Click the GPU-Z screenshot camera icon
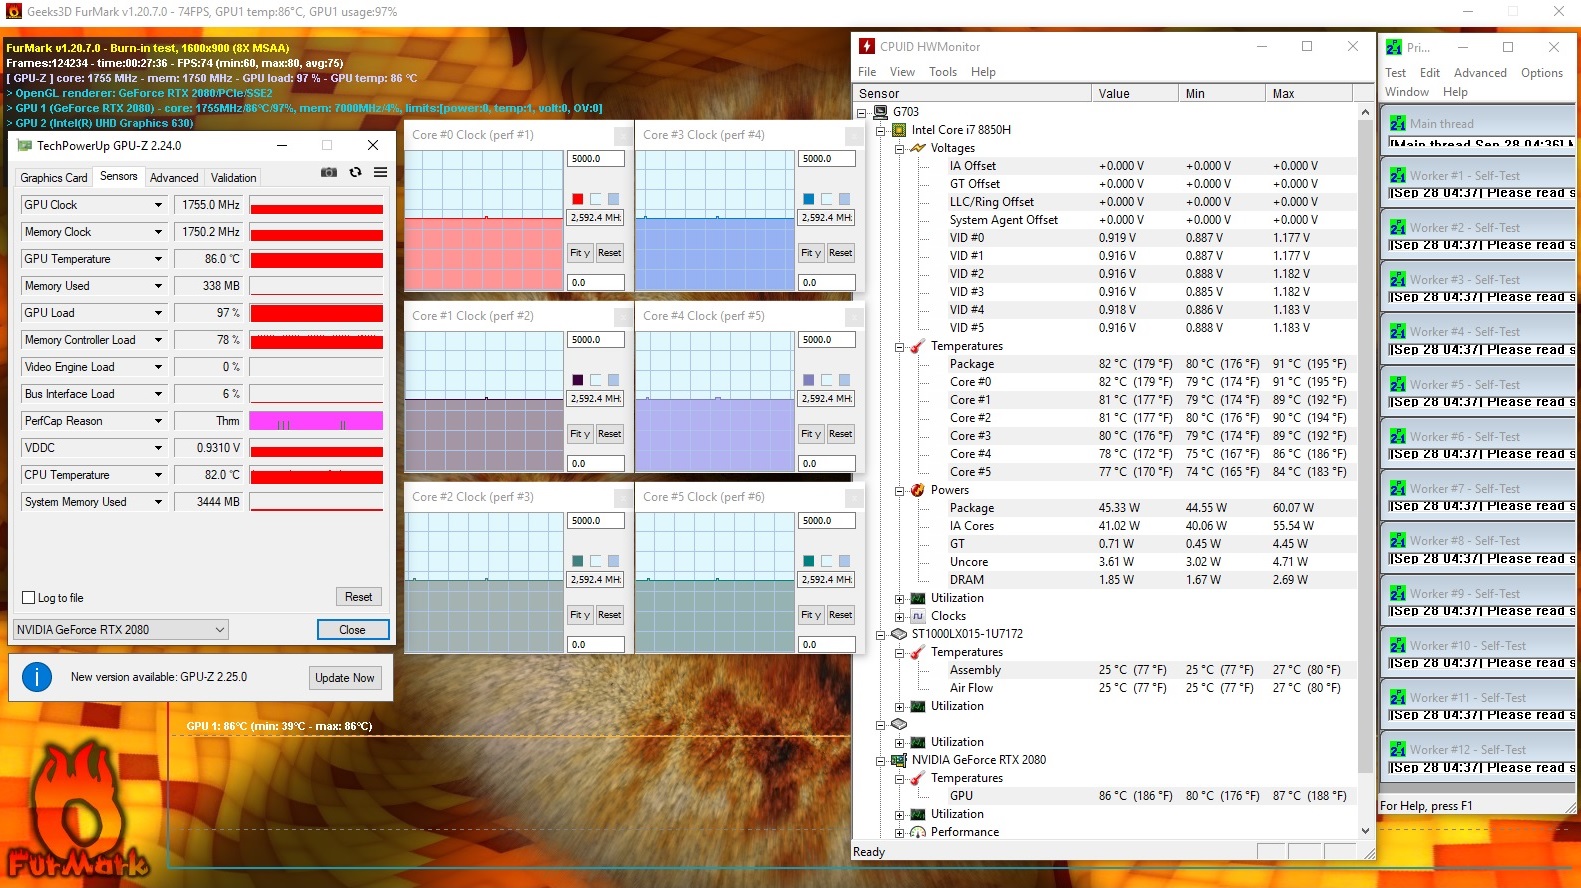Image resolution: width=1581 pixels, height=888 pixels. click(x=328, y=172)
